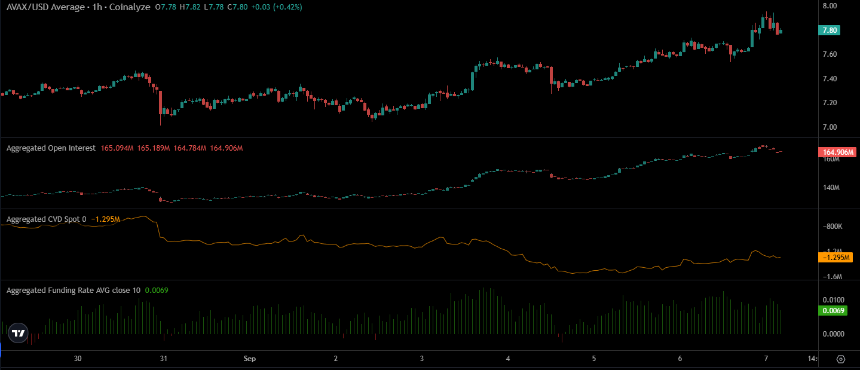Click the 0.0100 funding rate axis label
Screen dimensions: 860x370
[x=833, y=300]
